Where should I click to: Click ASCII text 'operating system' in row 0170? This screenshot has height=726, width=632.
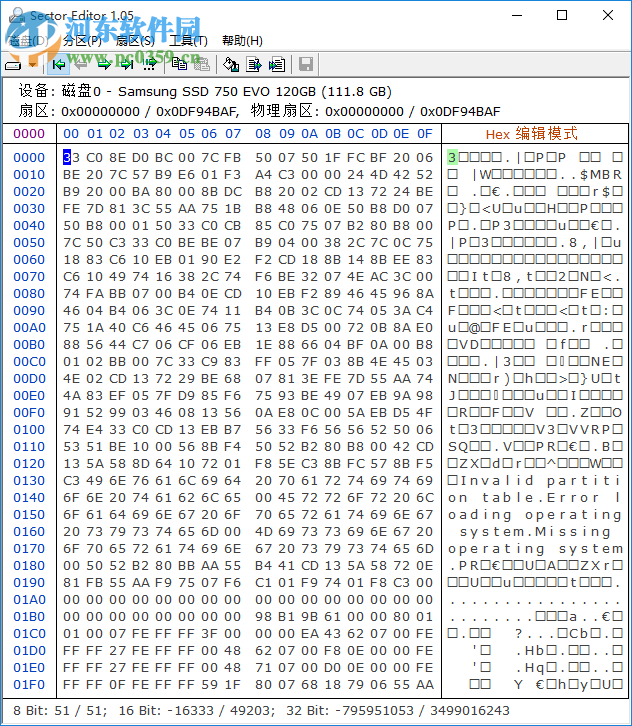(535, 549)
